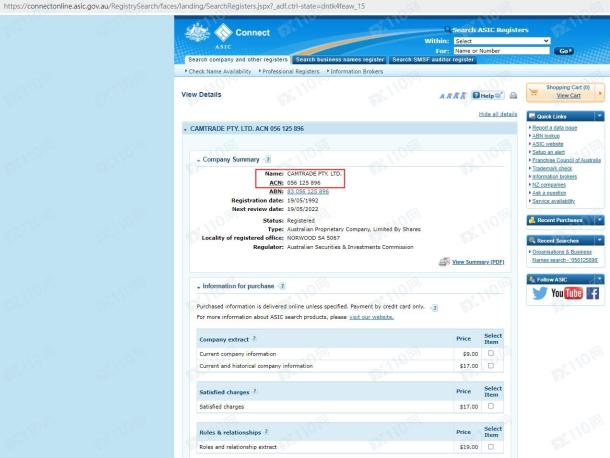Click help icon next to Information for purchase
Image resolution: width=610 pixels, height=458 pixels.
tap(282, 286)
